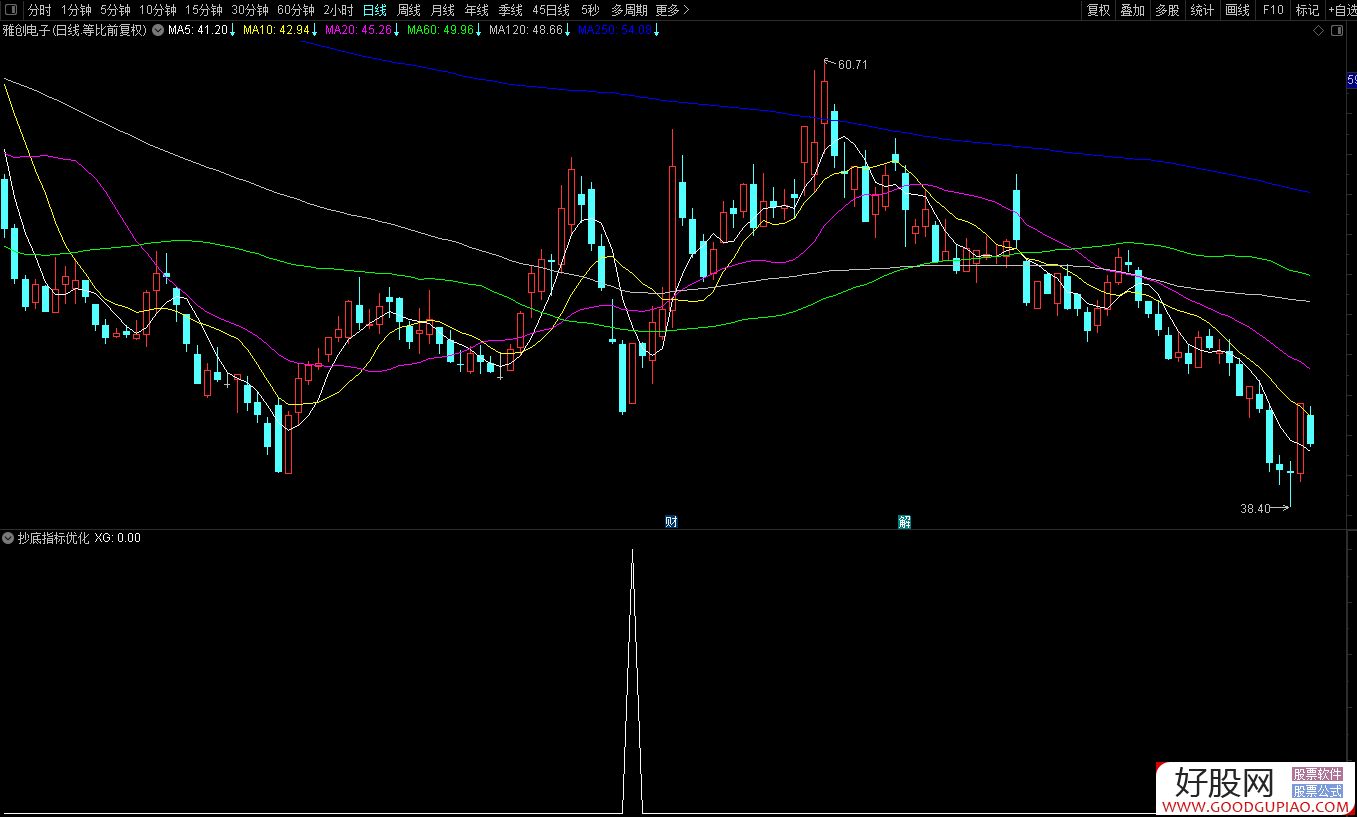
Task: Select the 60分钟 period tab
Action: coord(296,10)
